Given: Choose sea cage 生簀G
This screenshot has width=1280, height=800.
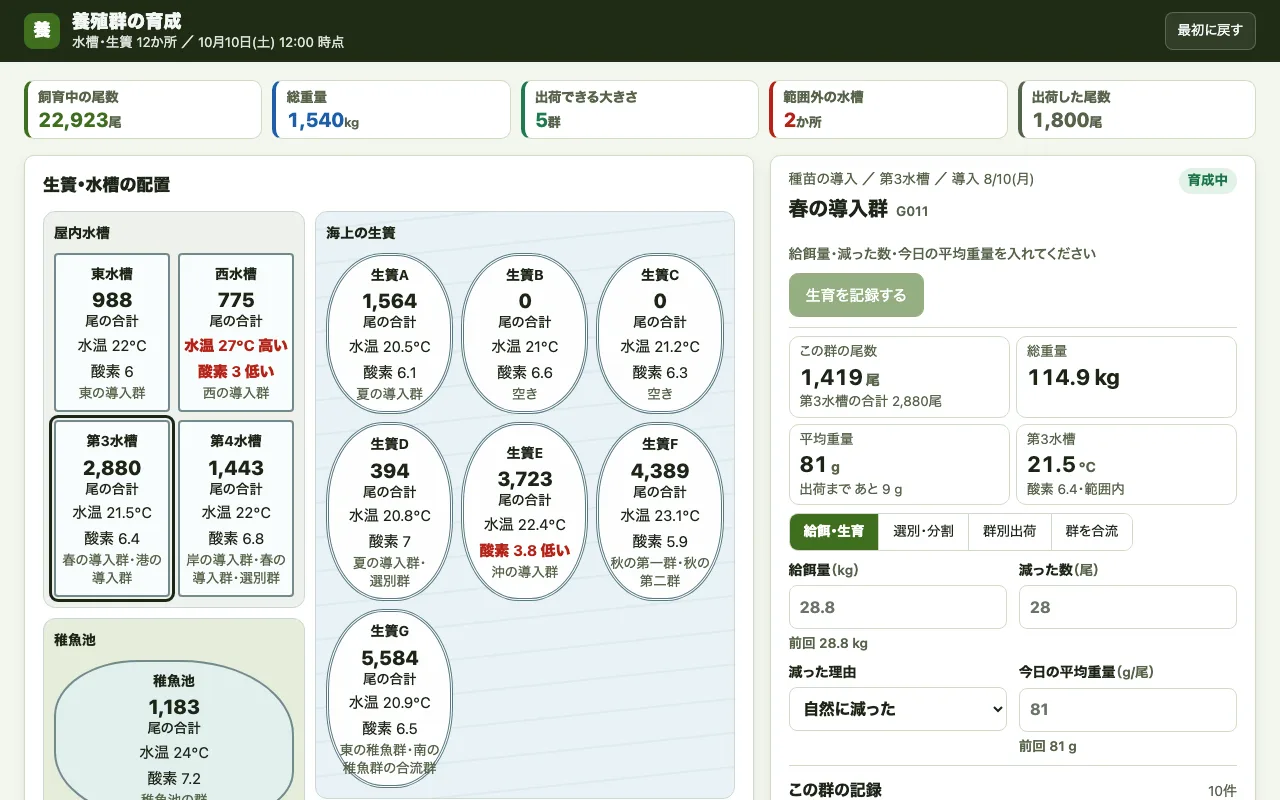Looking at the screenshot, I should 390,699.
